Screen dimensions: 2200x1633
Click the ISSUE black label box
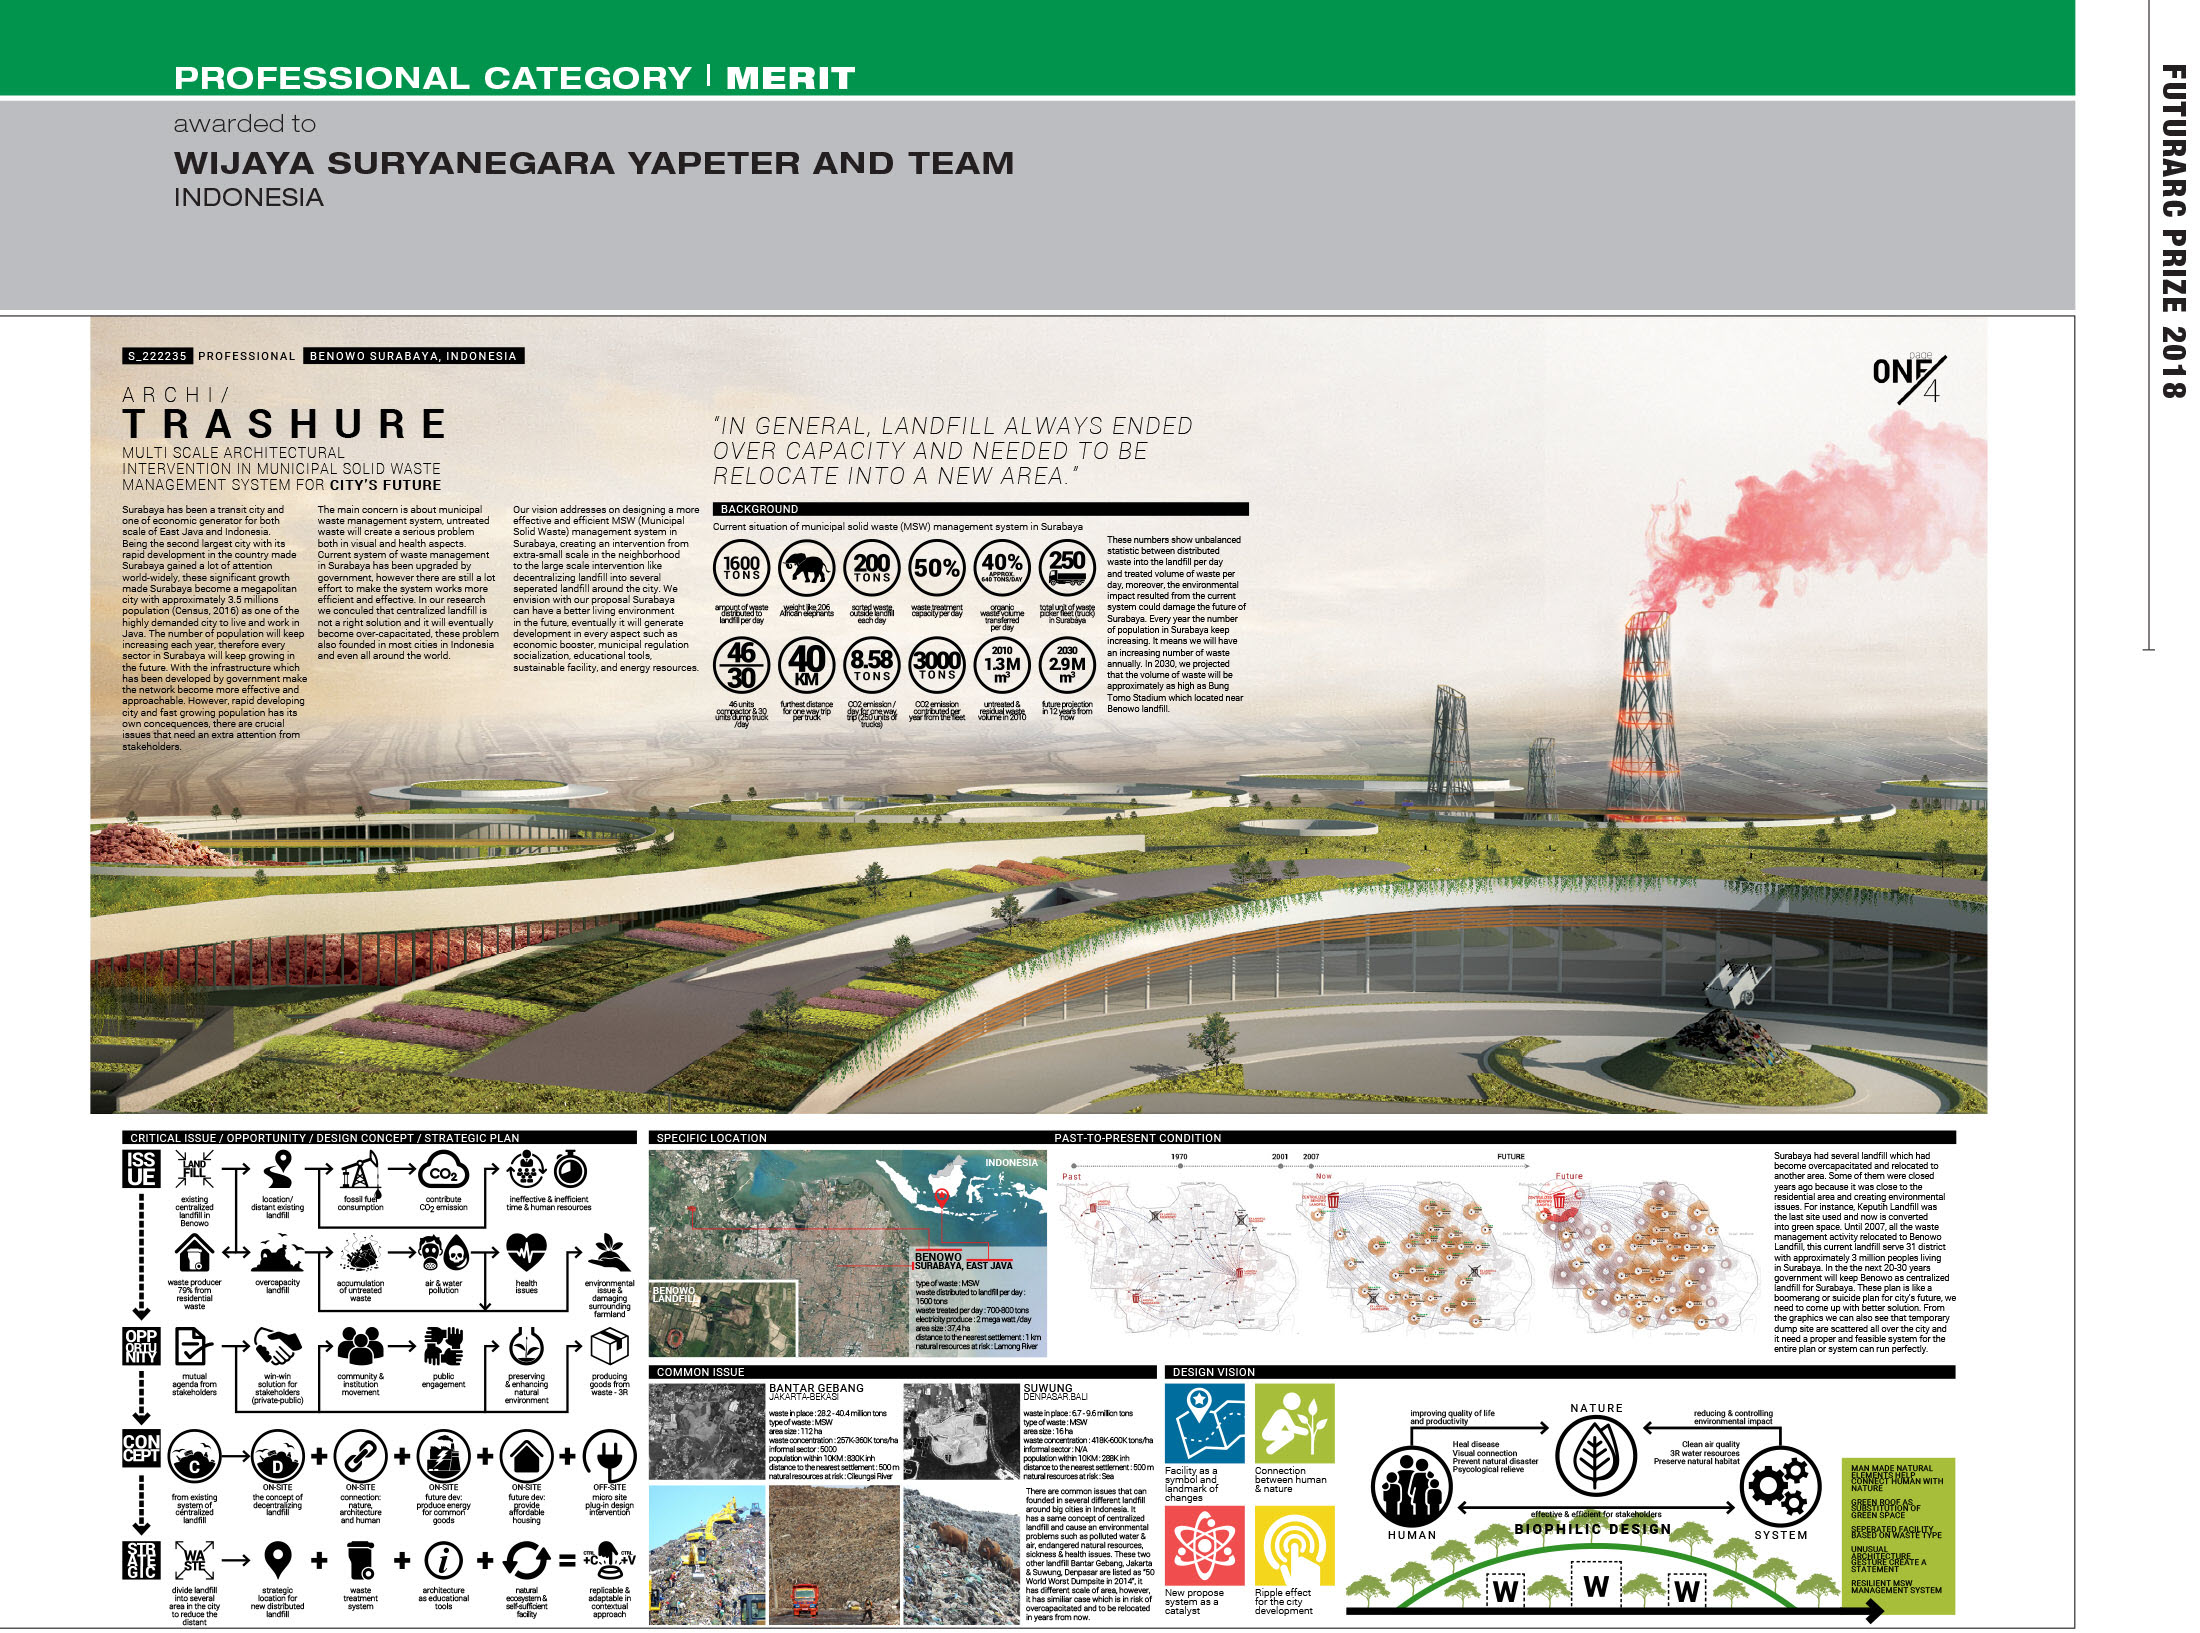(x=141, y=1169)
